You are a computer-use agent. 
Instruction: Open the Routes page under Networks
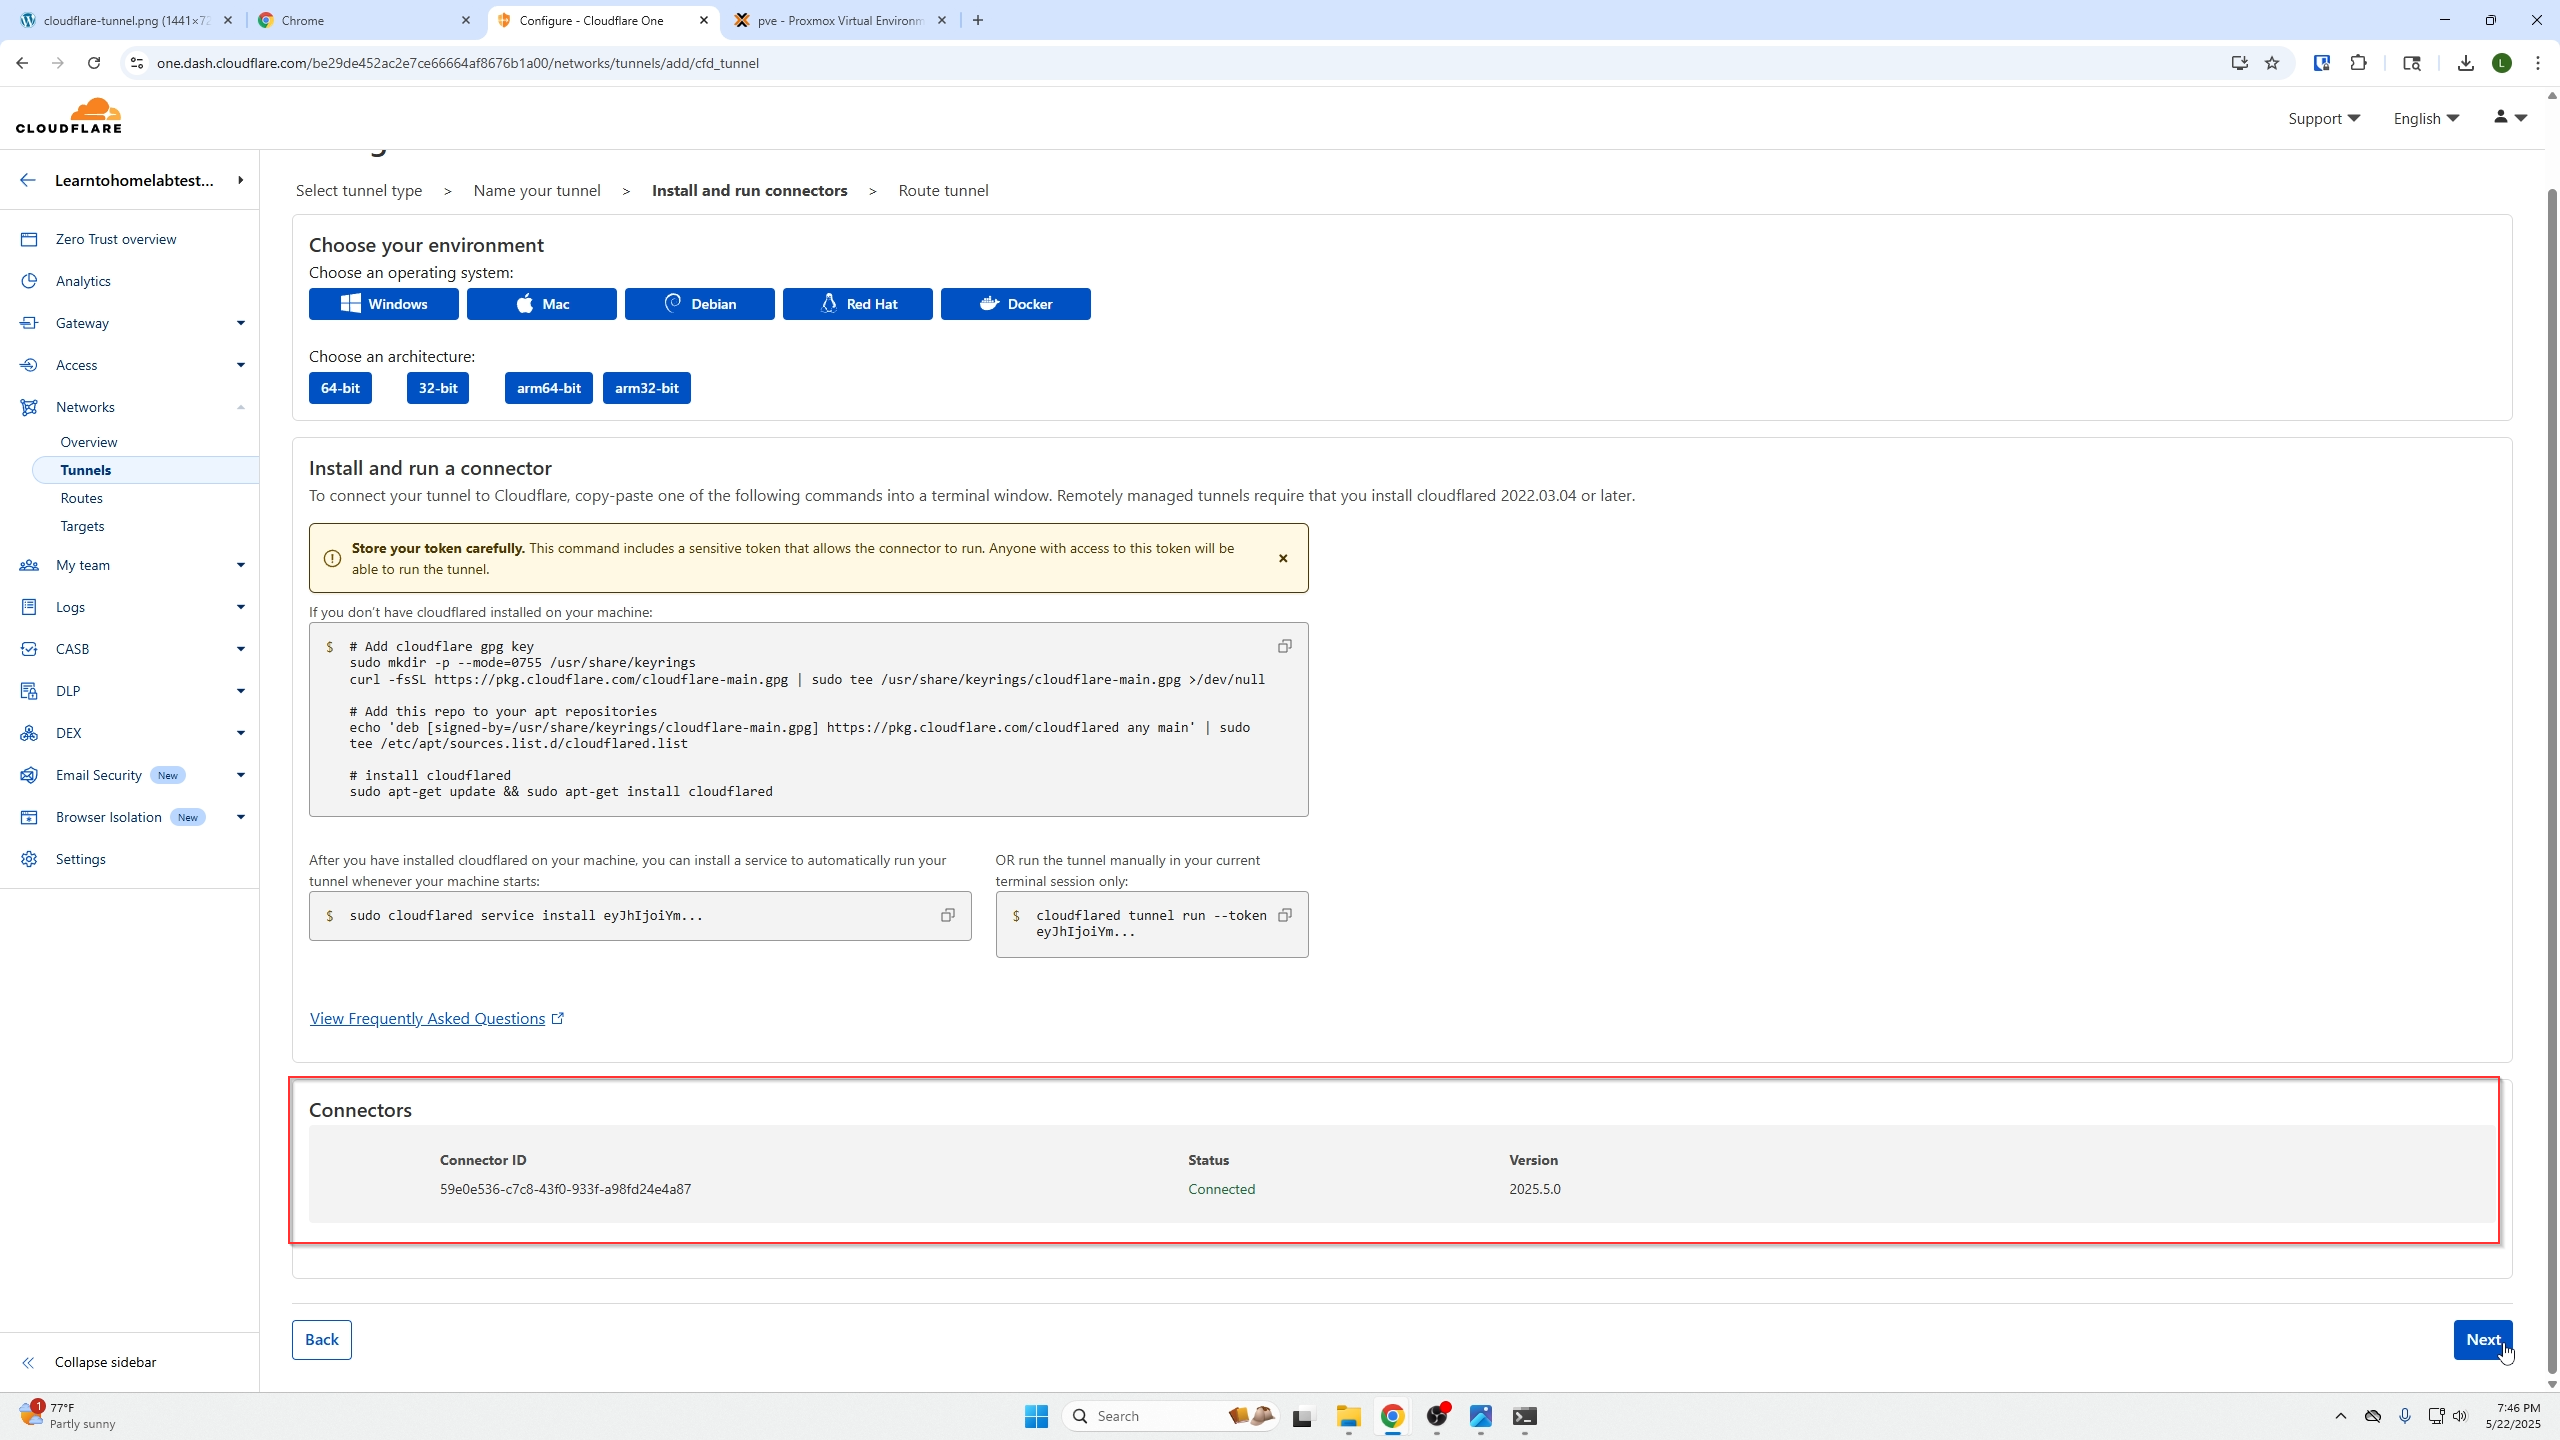(81, 498)
